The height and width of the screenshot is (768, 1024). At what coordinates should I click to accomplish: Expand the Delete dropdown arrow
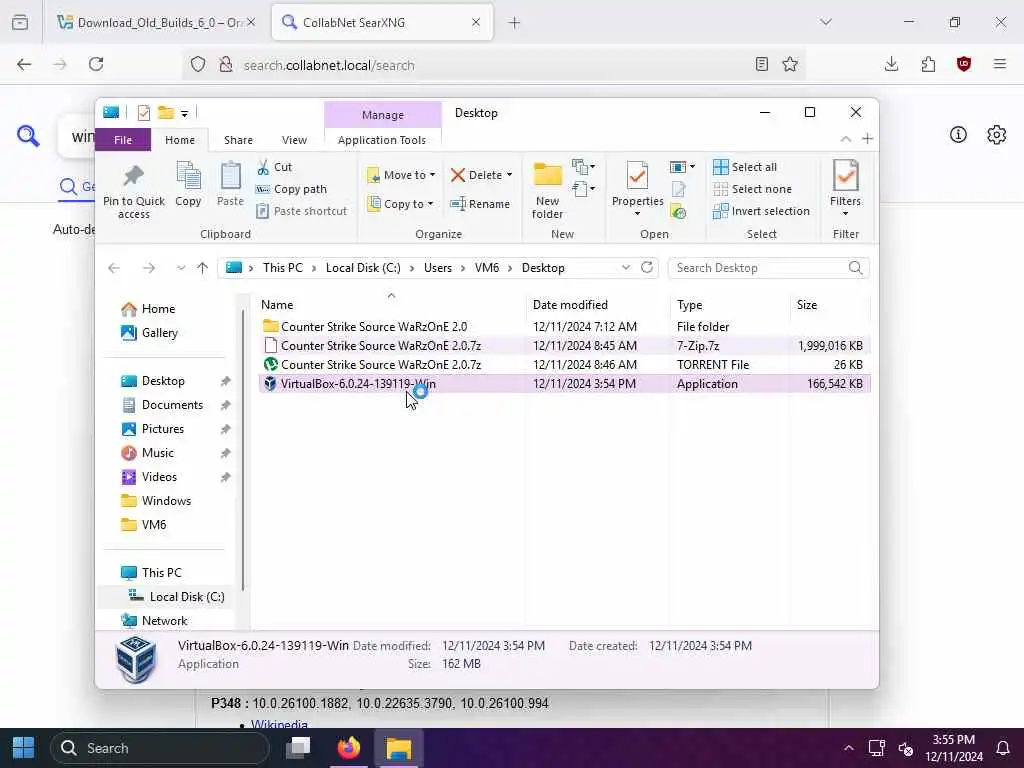pos(509,175)
